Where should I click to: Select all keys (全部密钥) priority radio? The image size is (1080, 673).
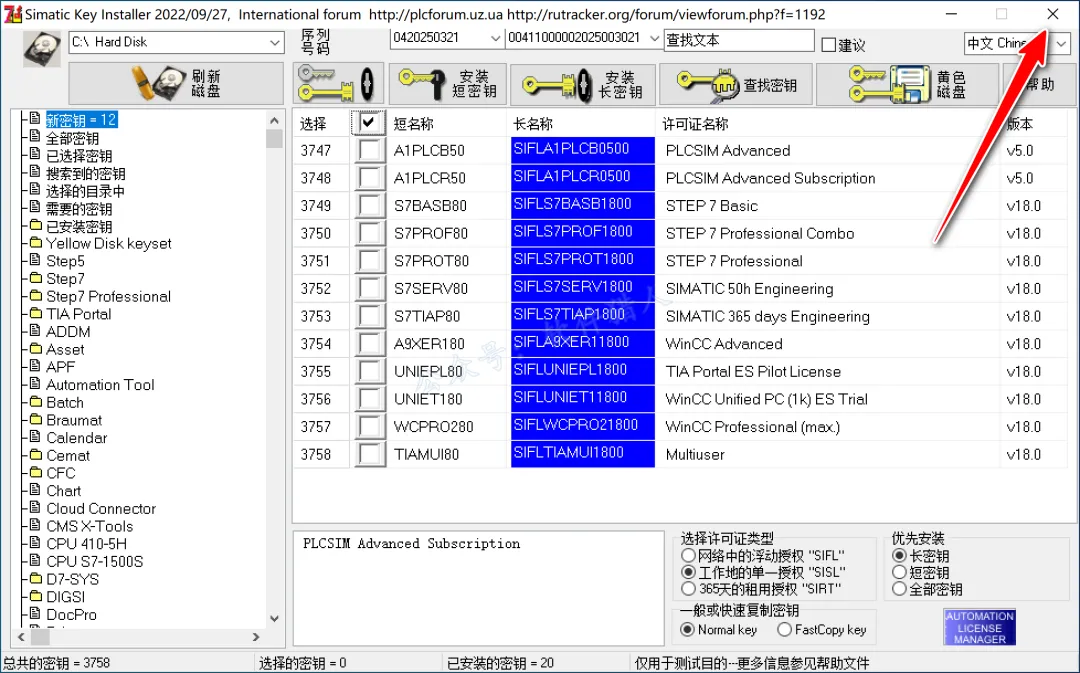[899, 589]
